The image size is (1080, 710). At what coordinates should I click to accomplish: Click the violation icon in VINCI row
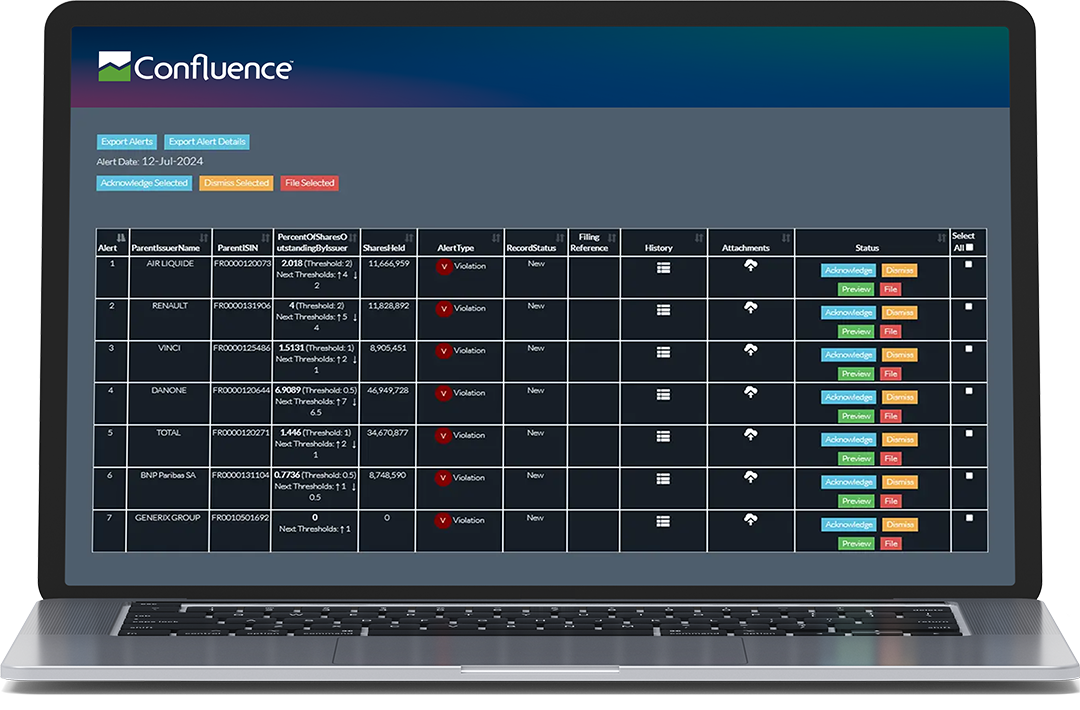[x=444, y=351]
